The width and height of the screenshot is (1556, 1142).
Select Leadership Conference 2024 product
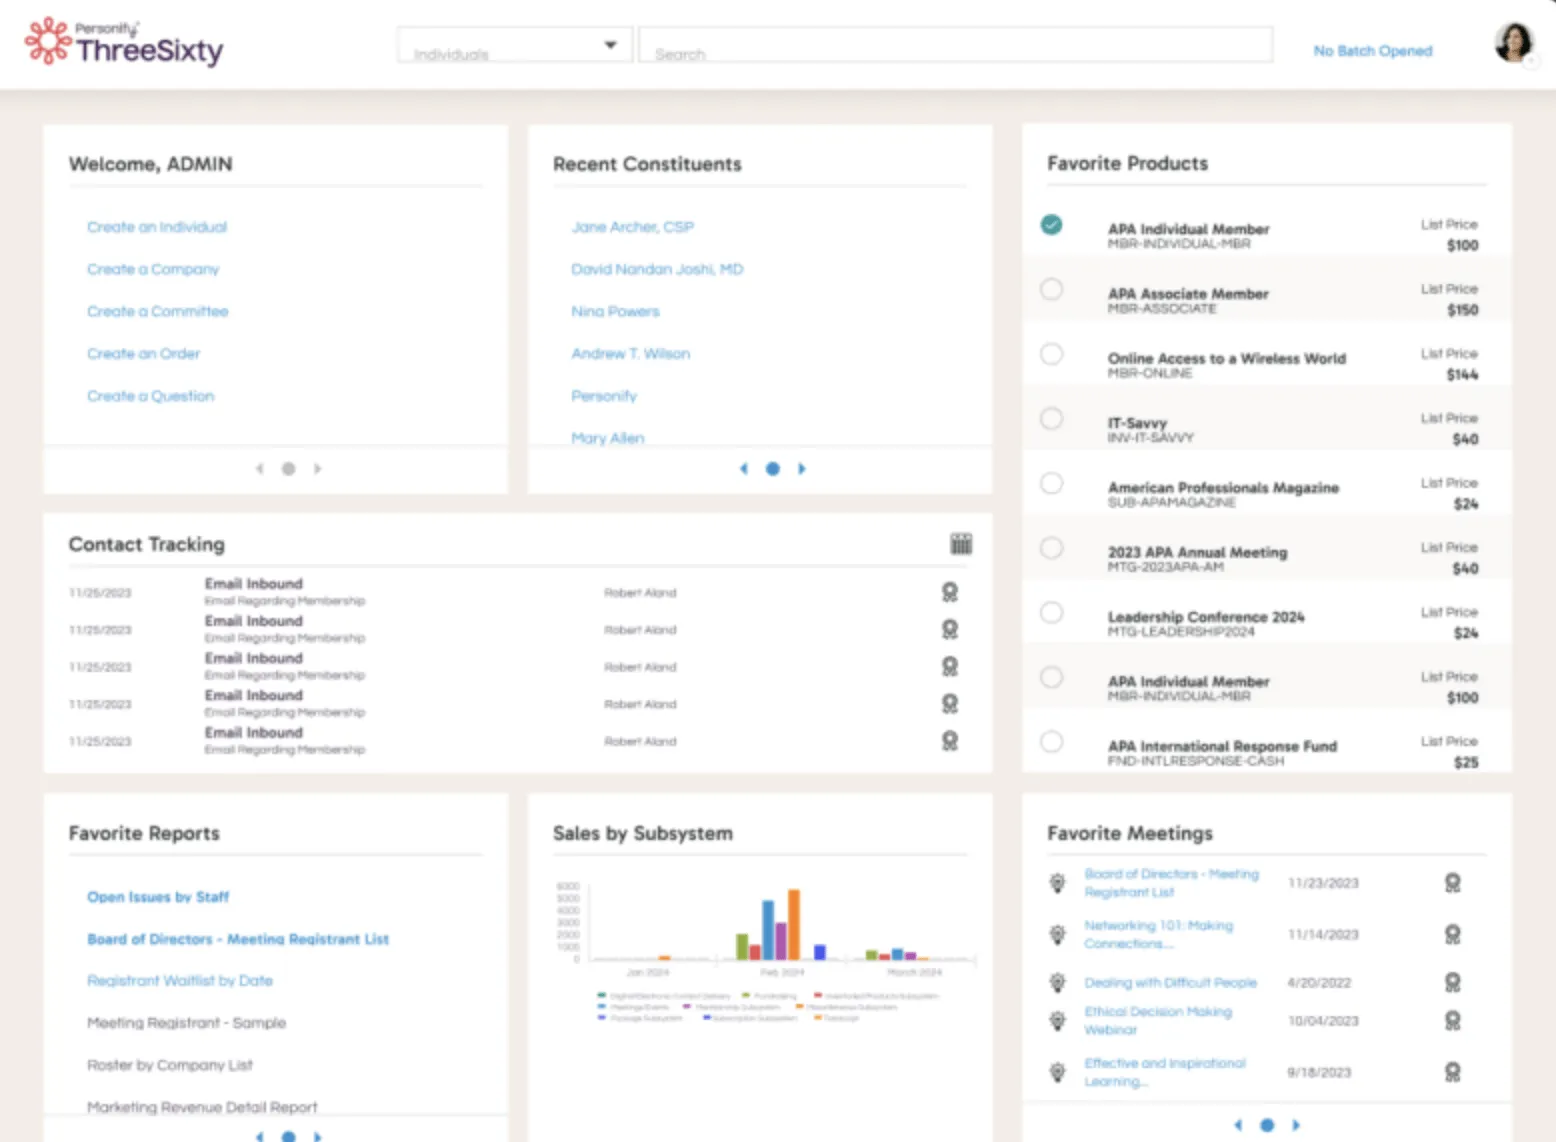[x=1051, y=612]
